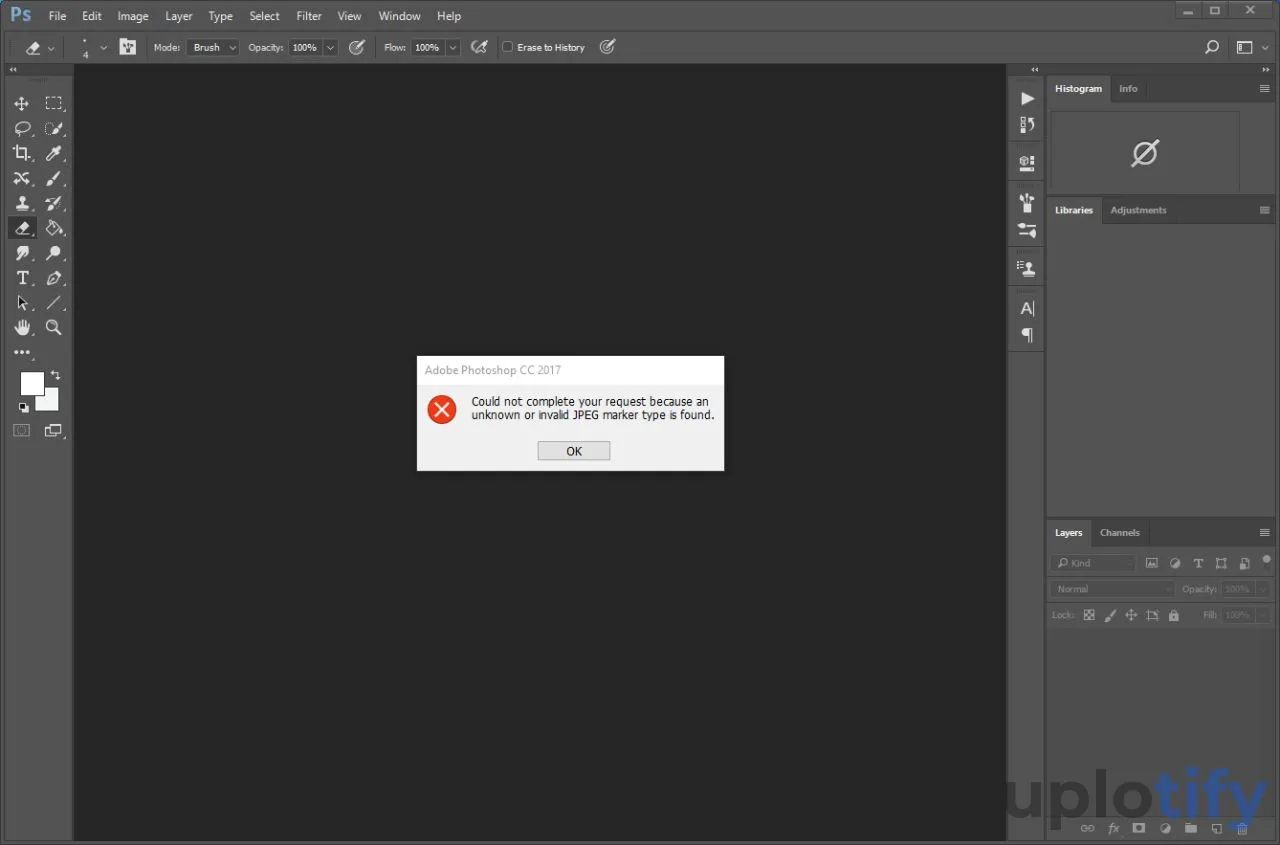Open the Actions panel play icon
This screenshot has height=845, width=1280.
pyautogui.click(x=1027, y=98)
